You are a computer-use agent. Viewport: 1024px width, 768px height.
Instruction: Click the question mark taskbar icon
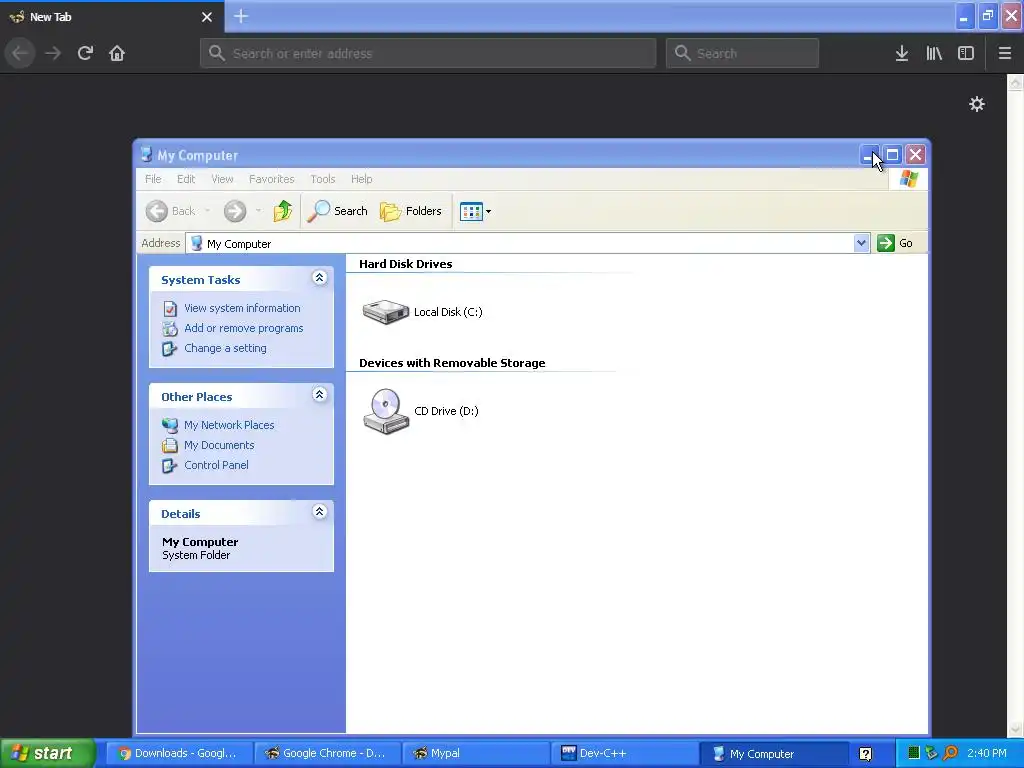tap(865, 754)
